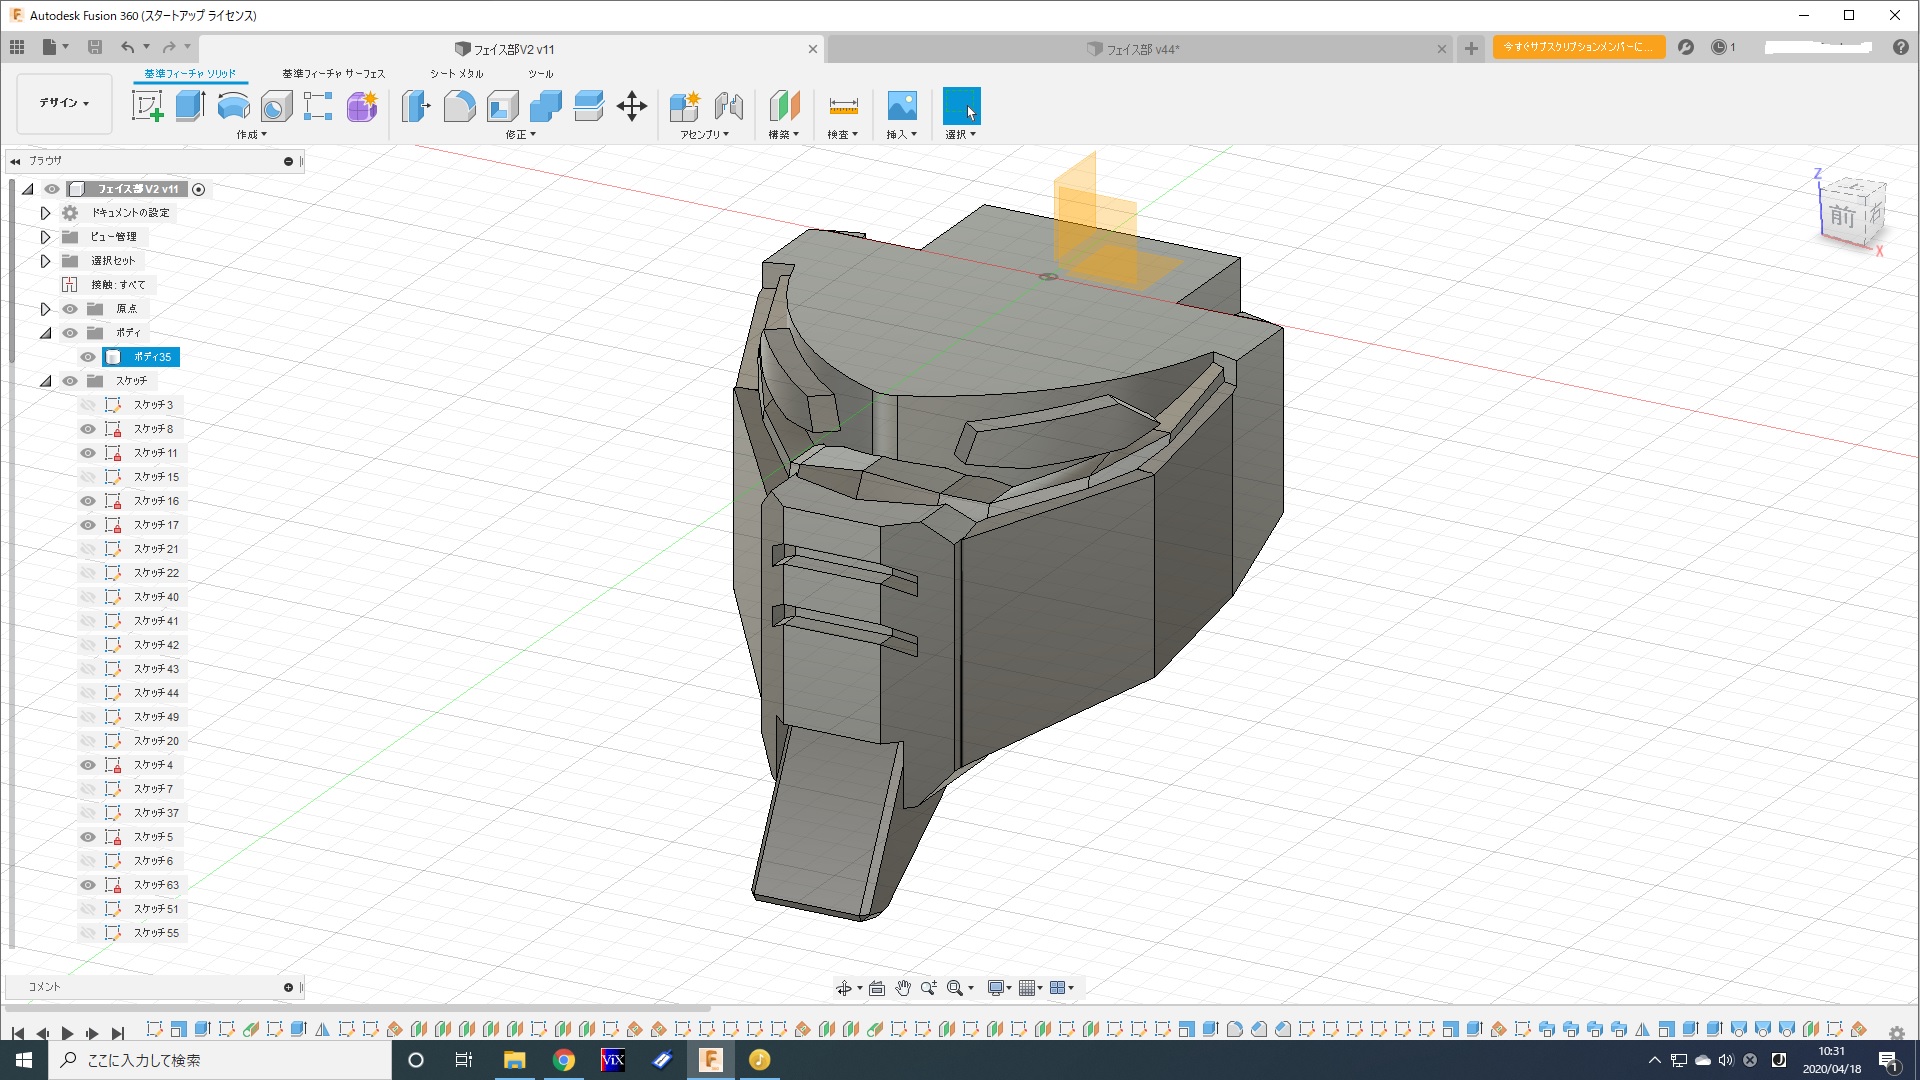This screenshot has height=1080, width=1920.
Task: Expand the 原点 origin folder
Action: pyautogui.click(x=45, y=309)
